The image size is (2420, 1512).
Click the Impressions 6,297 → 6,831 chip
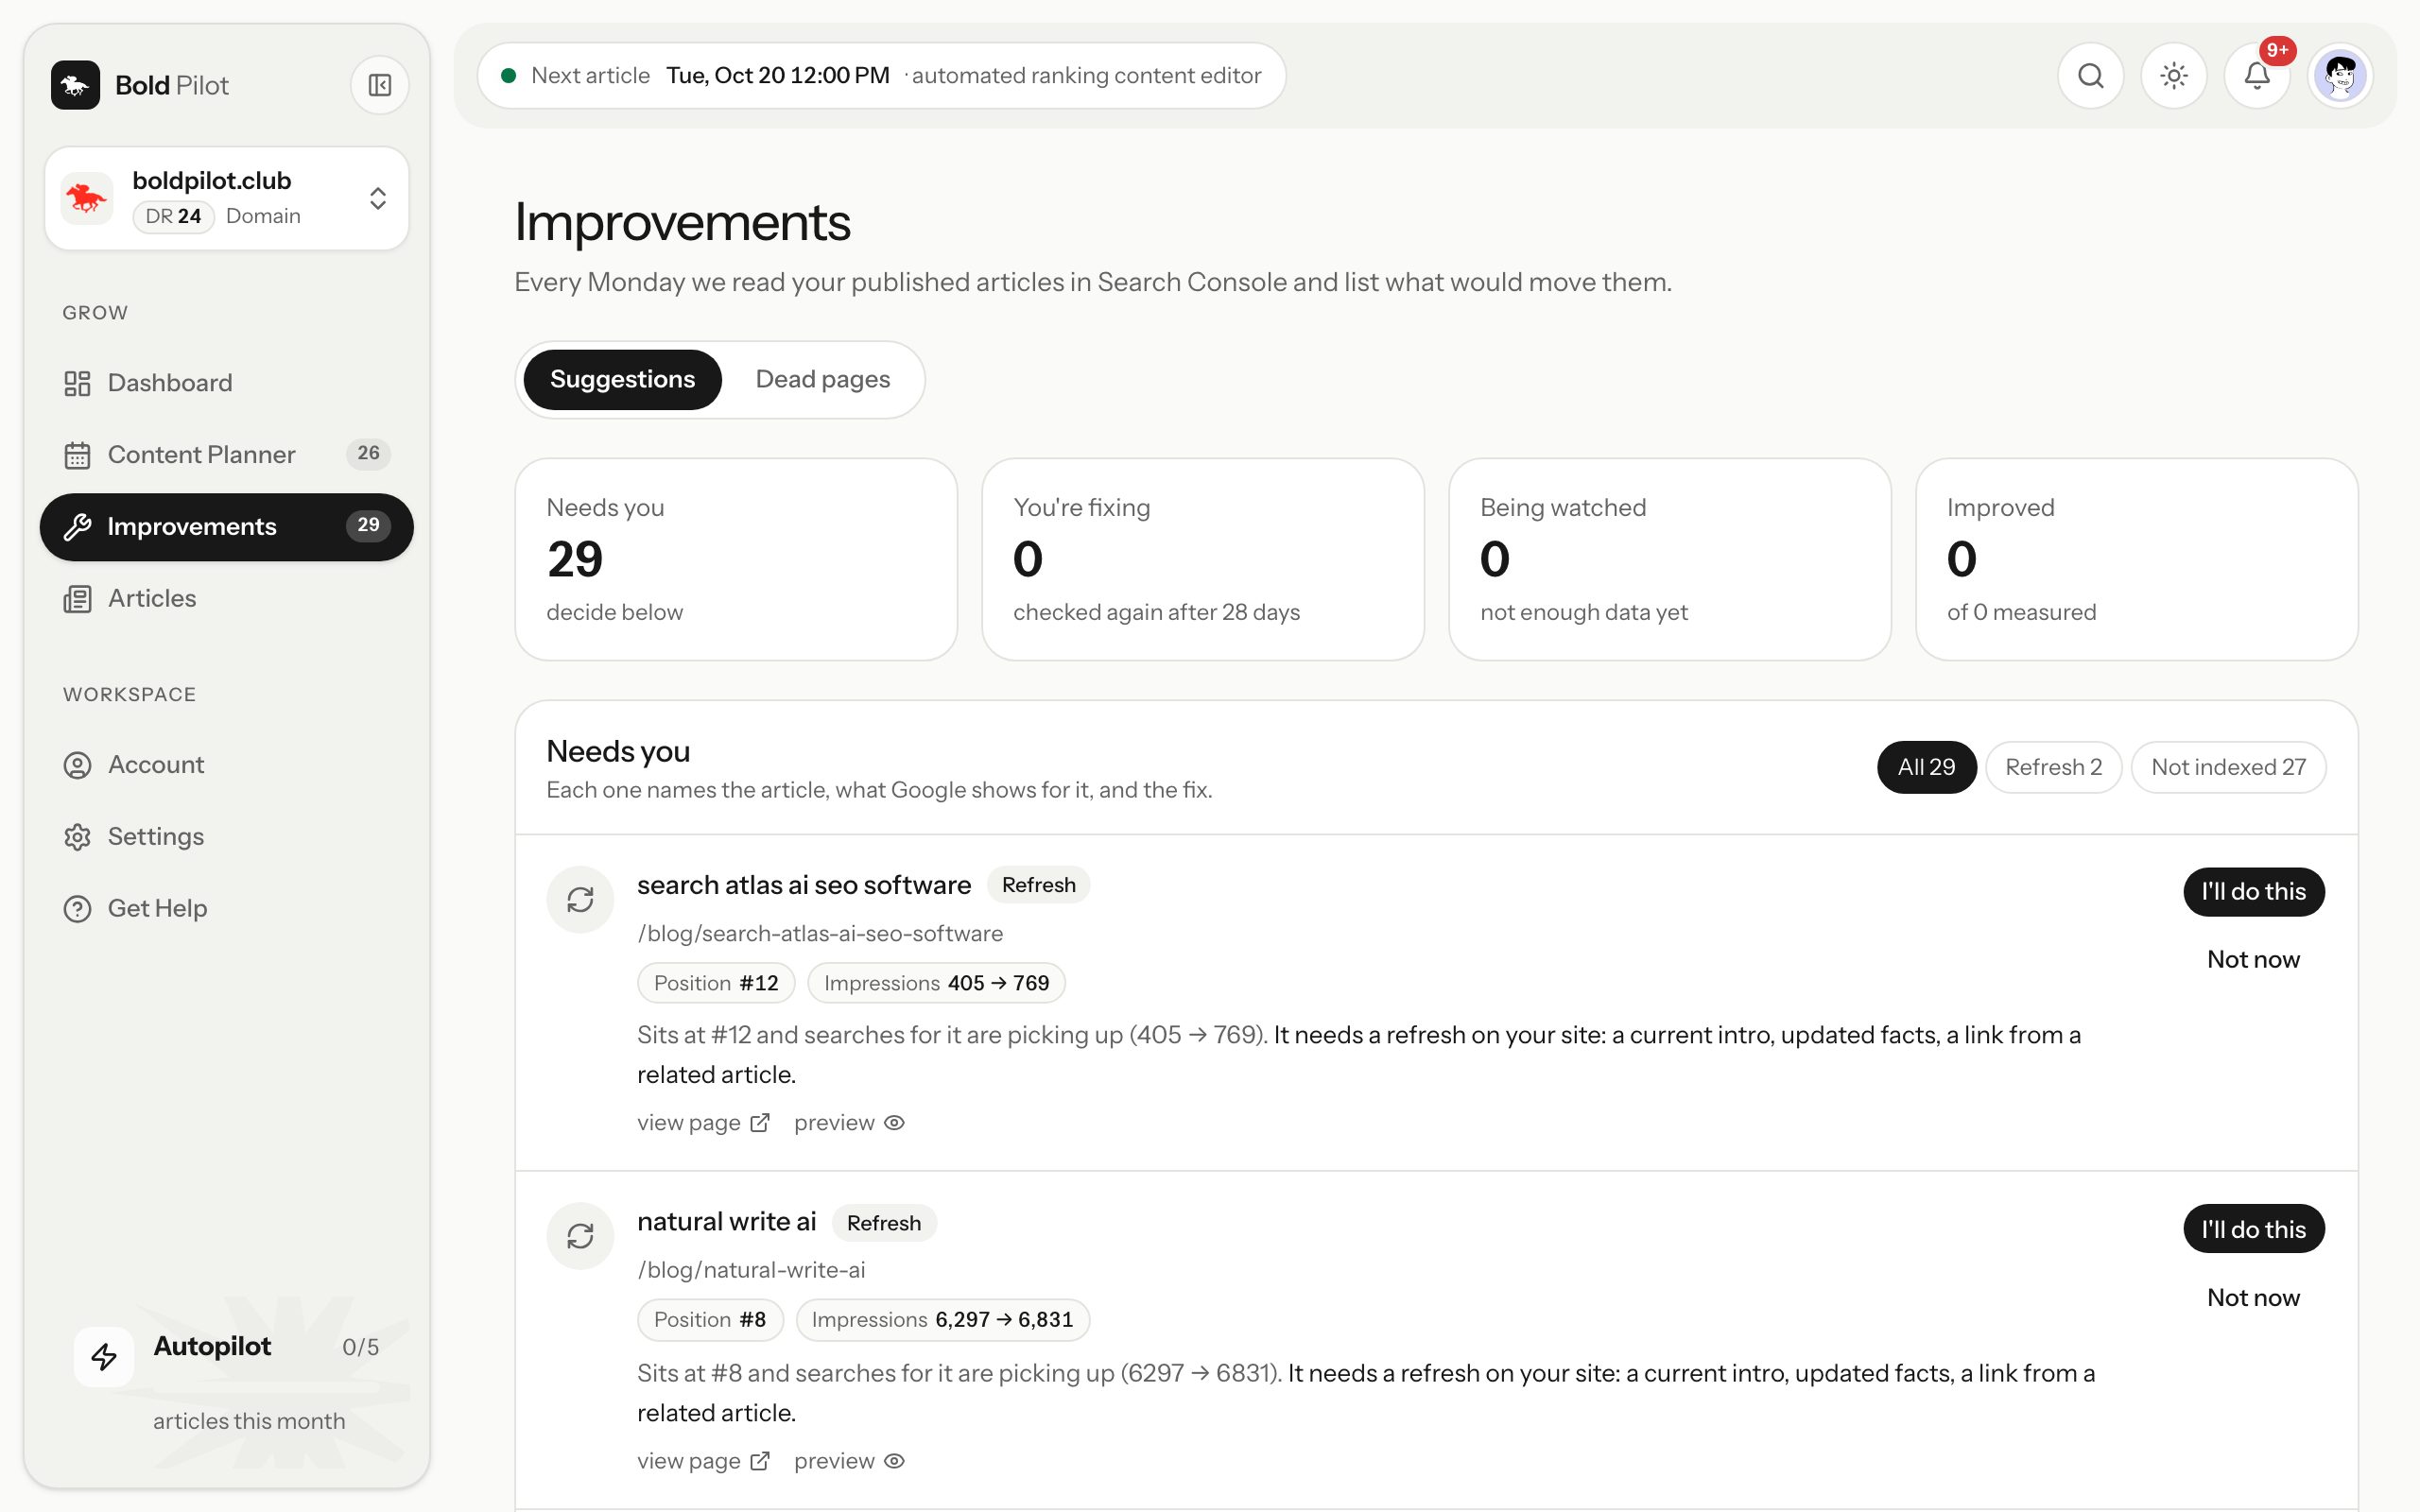(x=942, y=1320)
